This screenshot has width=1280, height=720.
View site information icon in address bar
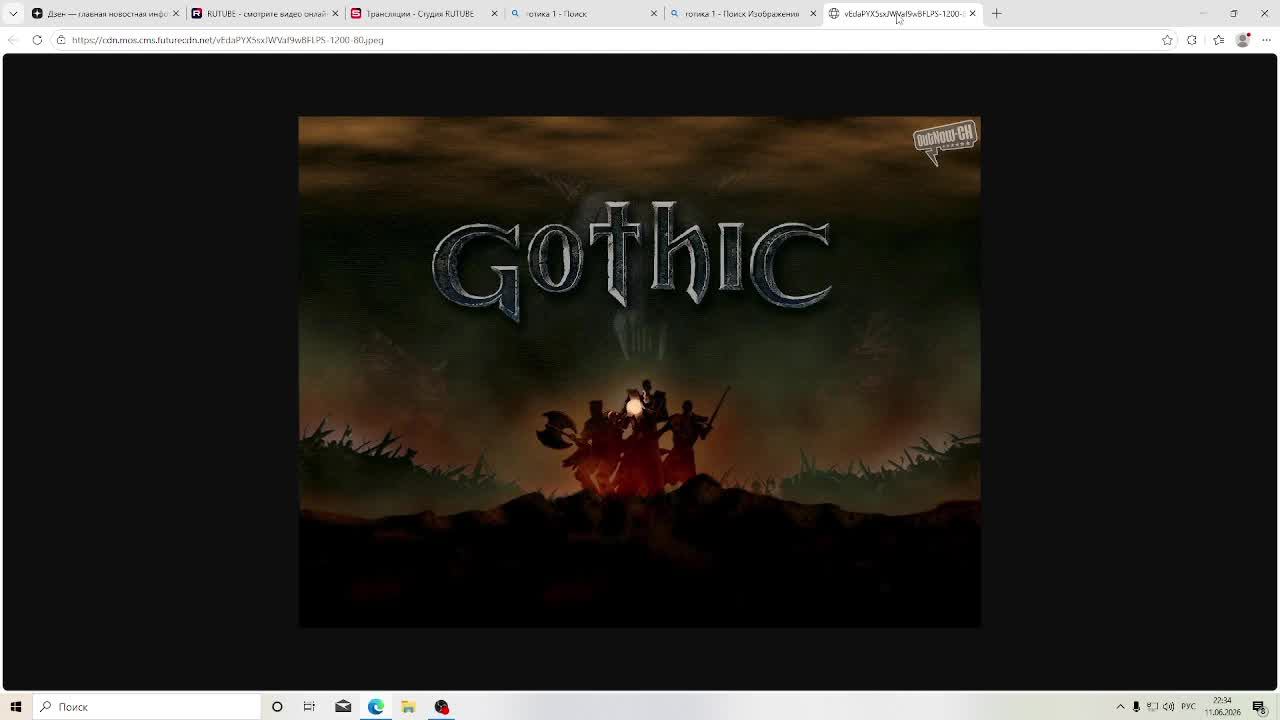[61, 40]
